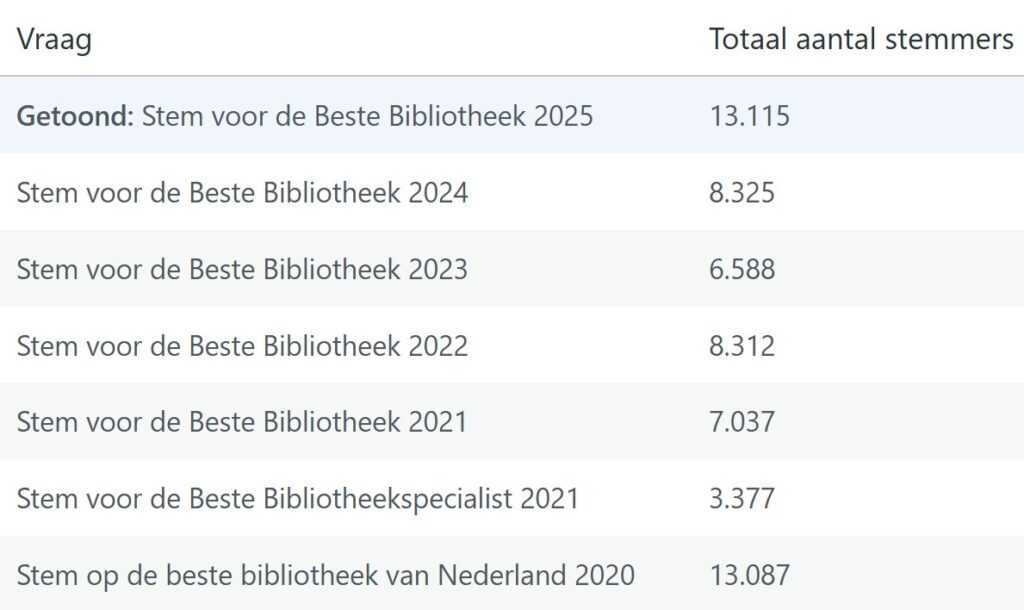
Task: Click the 8.312 voter count
Action: pyautogui.click(x=742, y=346)
